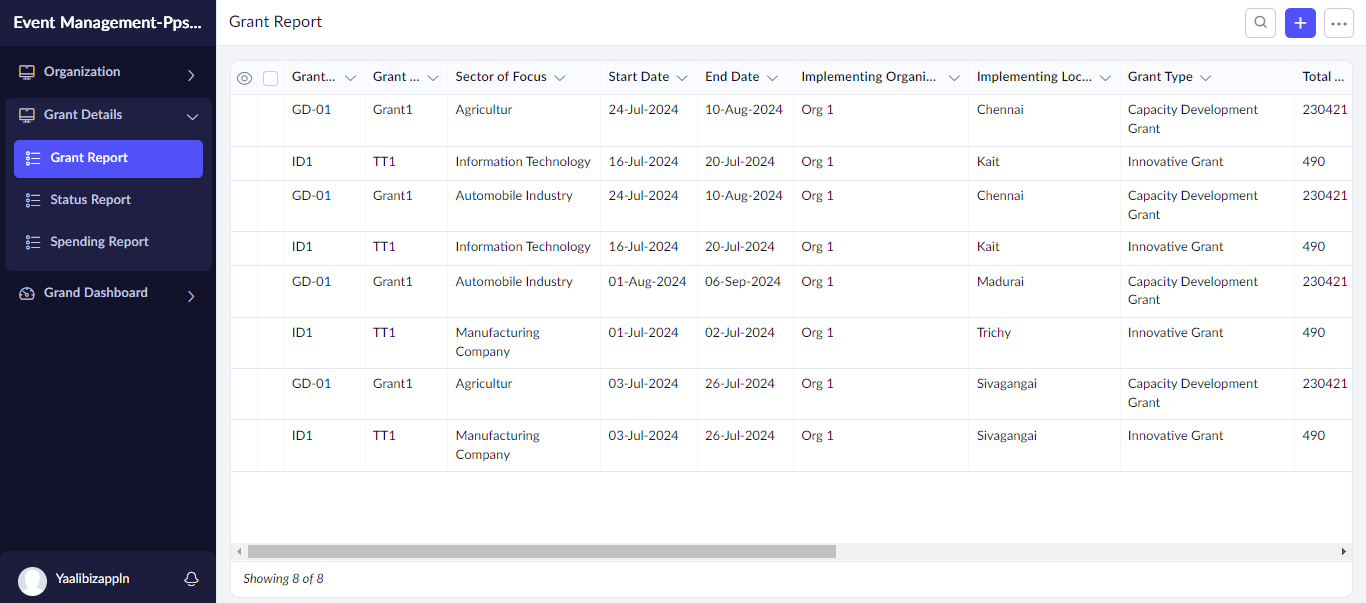Click the first row's Org 1 link
The image size is (1366, 603).
coord(817,110)
